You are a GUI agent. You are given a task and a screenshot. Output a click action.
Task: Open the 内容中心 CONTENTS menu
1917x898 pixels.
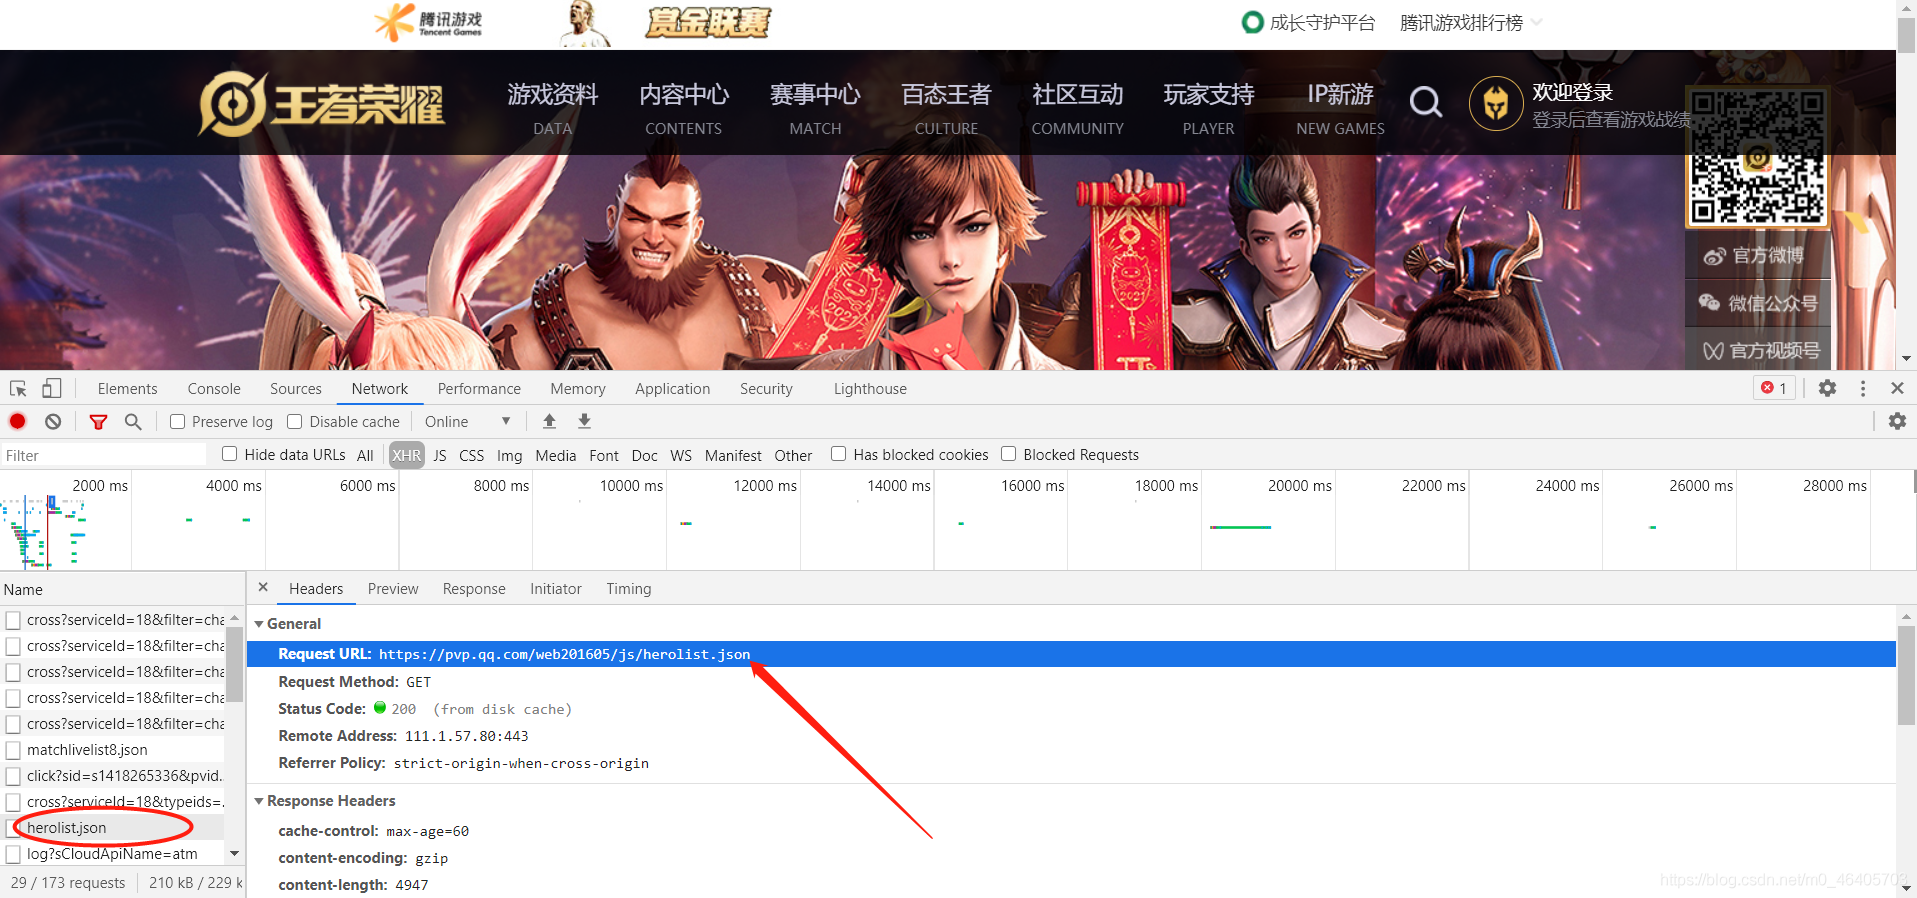tap(684, 108)
